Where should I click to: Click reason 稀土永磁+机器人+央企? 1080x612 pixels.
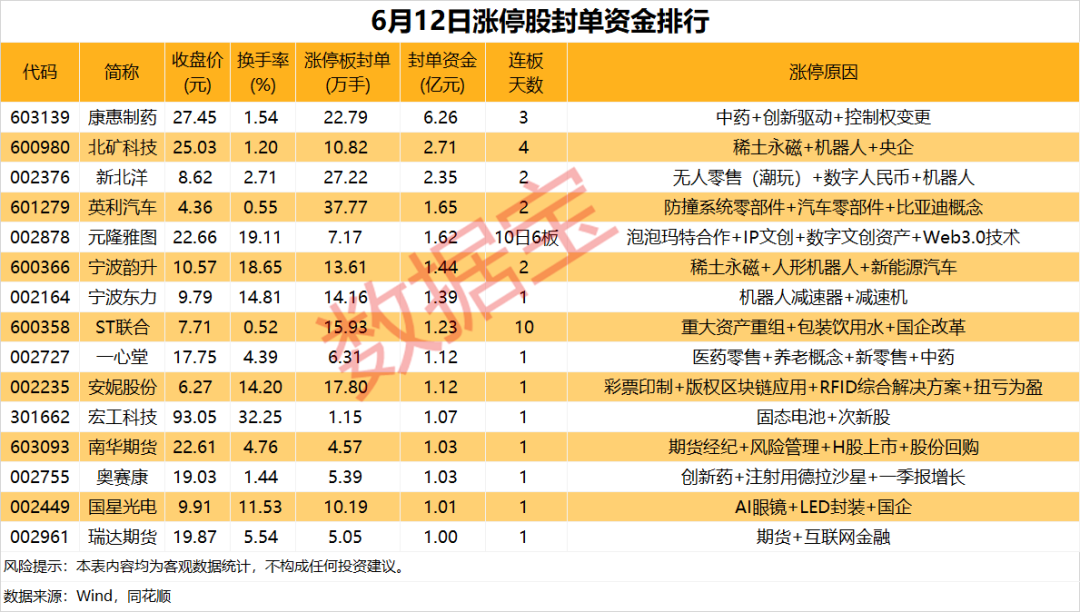(x=823, y=147)
